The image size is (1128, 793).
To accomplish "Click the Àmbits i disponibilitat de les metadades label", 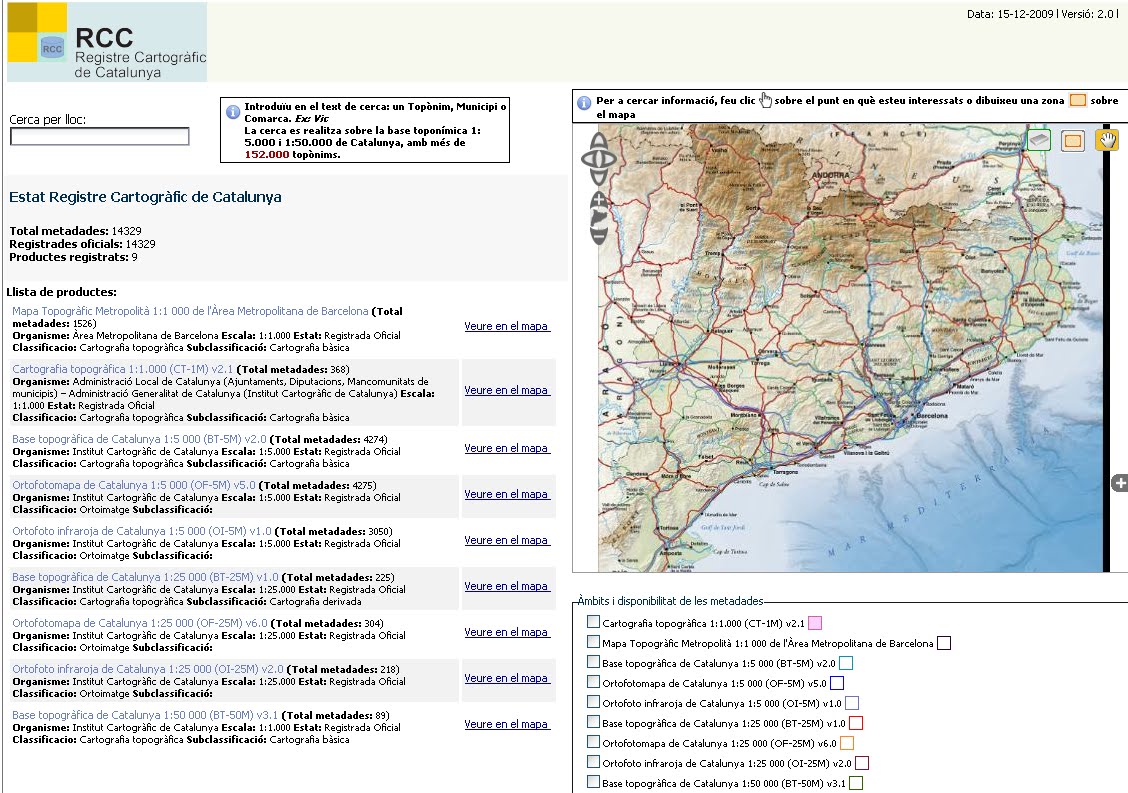I will coord(670,601).
